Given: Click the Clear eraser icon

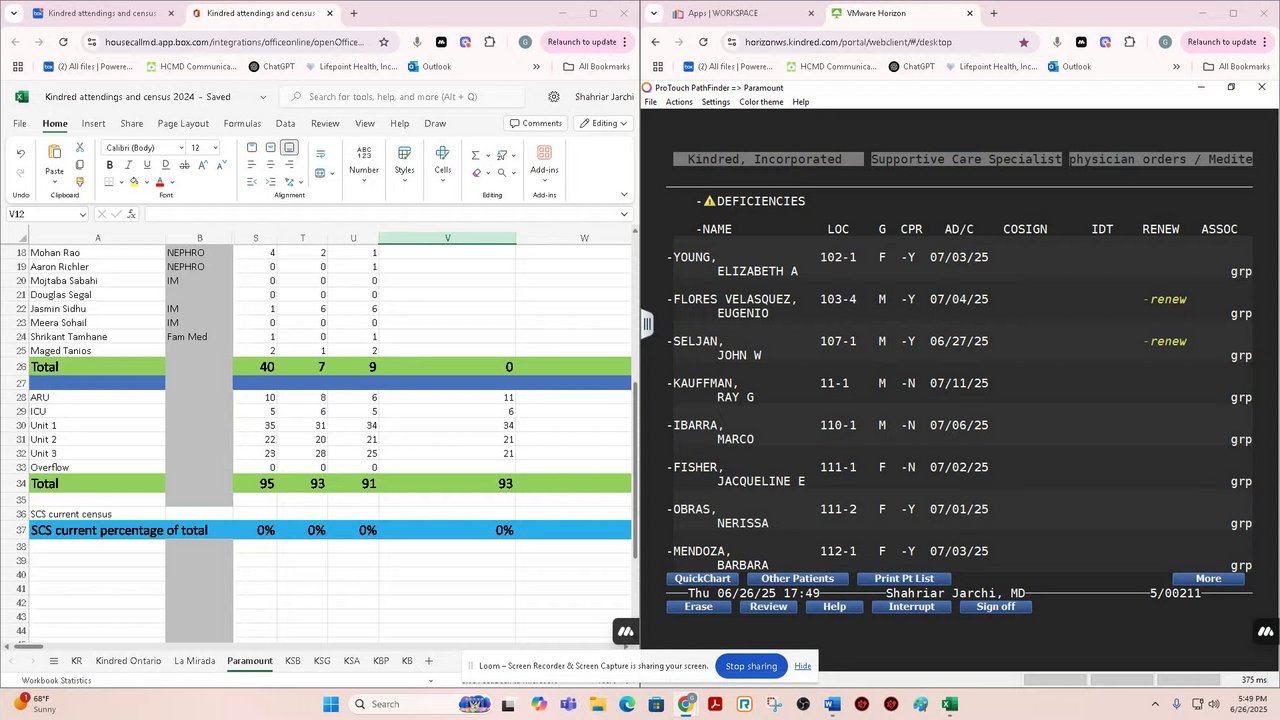Looking at the screenshot, I should click(x=477, y=173).
